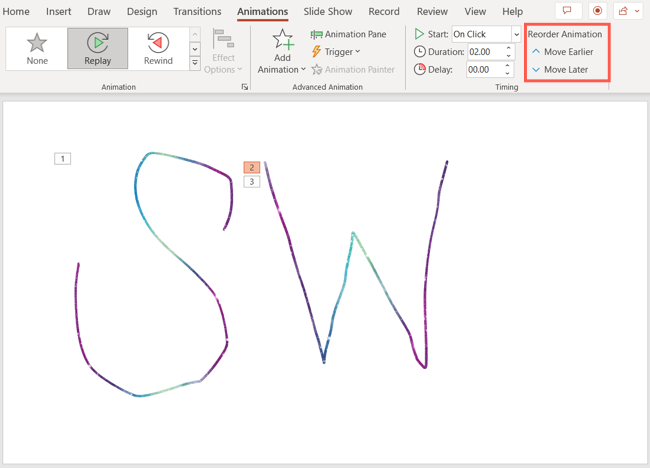
Task: Select animation marker 2 on slide
Action: [252, 167]
